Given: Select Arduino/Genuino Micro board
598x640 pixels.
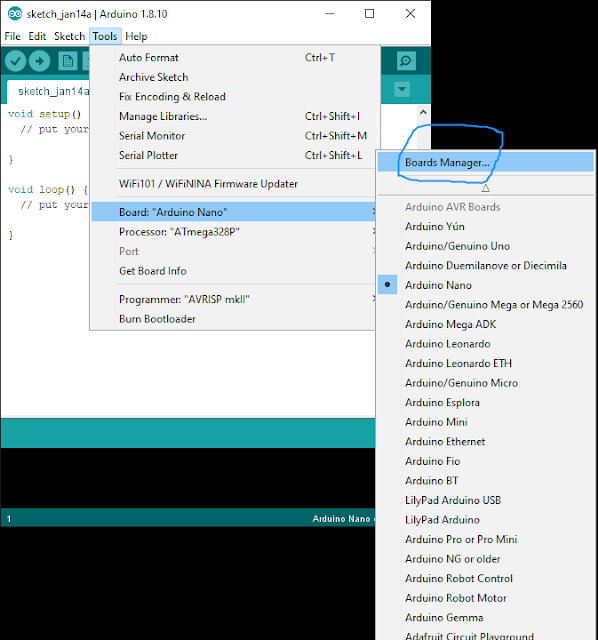Looking at the screenshot, I should (x=486, y=383).
